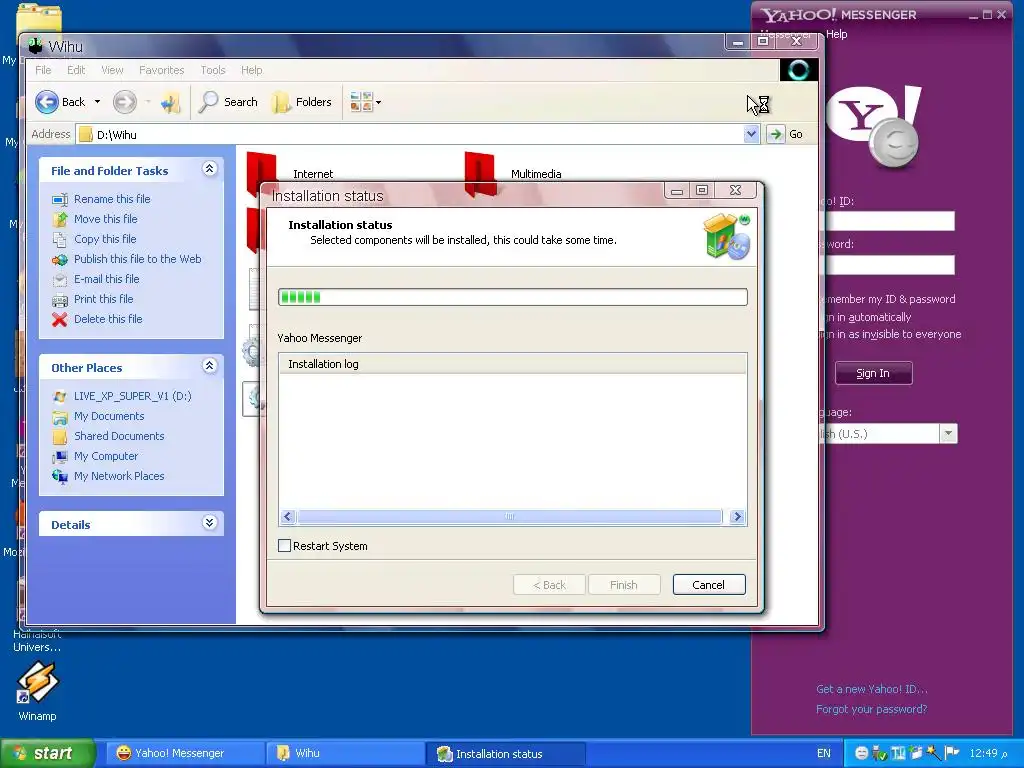Switch to Wihu taskbar button
This screenshot has width=1024, height=768.
pyautogui.click(x=344, y=753)
